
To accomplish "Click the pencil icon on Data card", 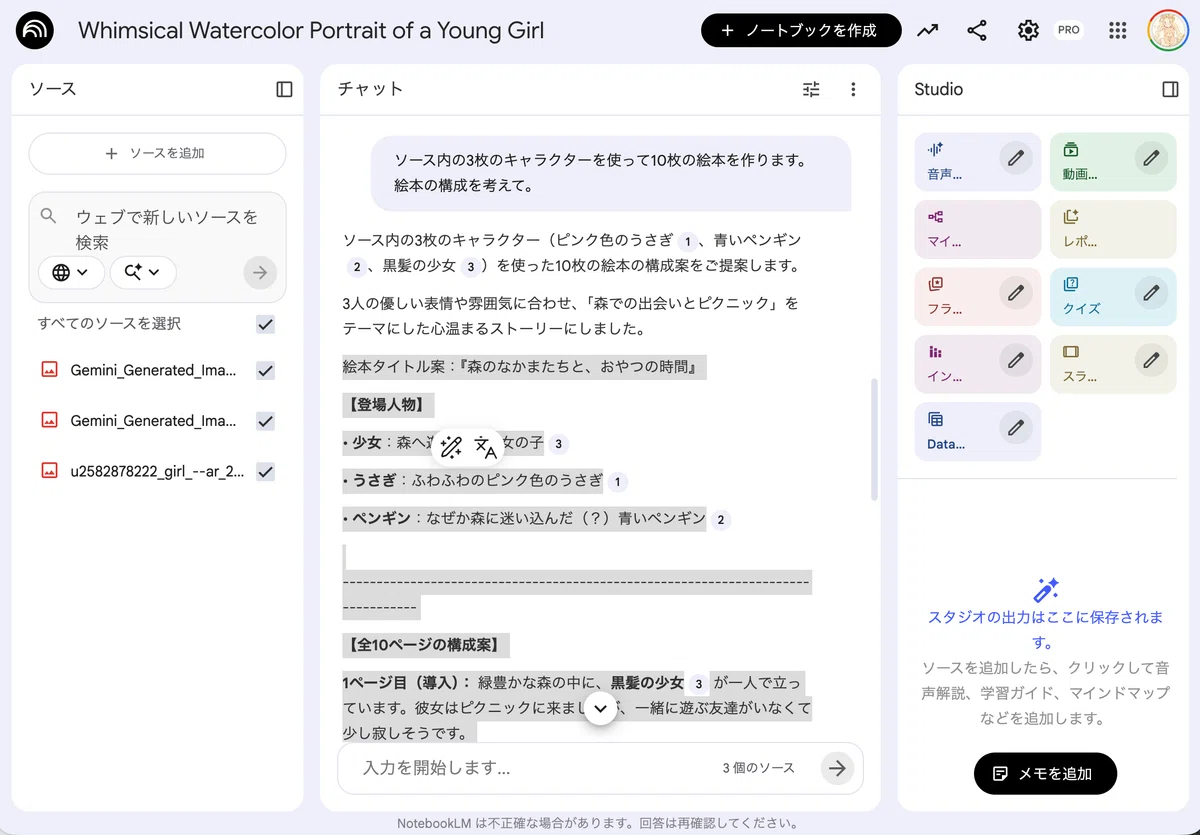I will pyautogui.click(x=1016, y=428).
